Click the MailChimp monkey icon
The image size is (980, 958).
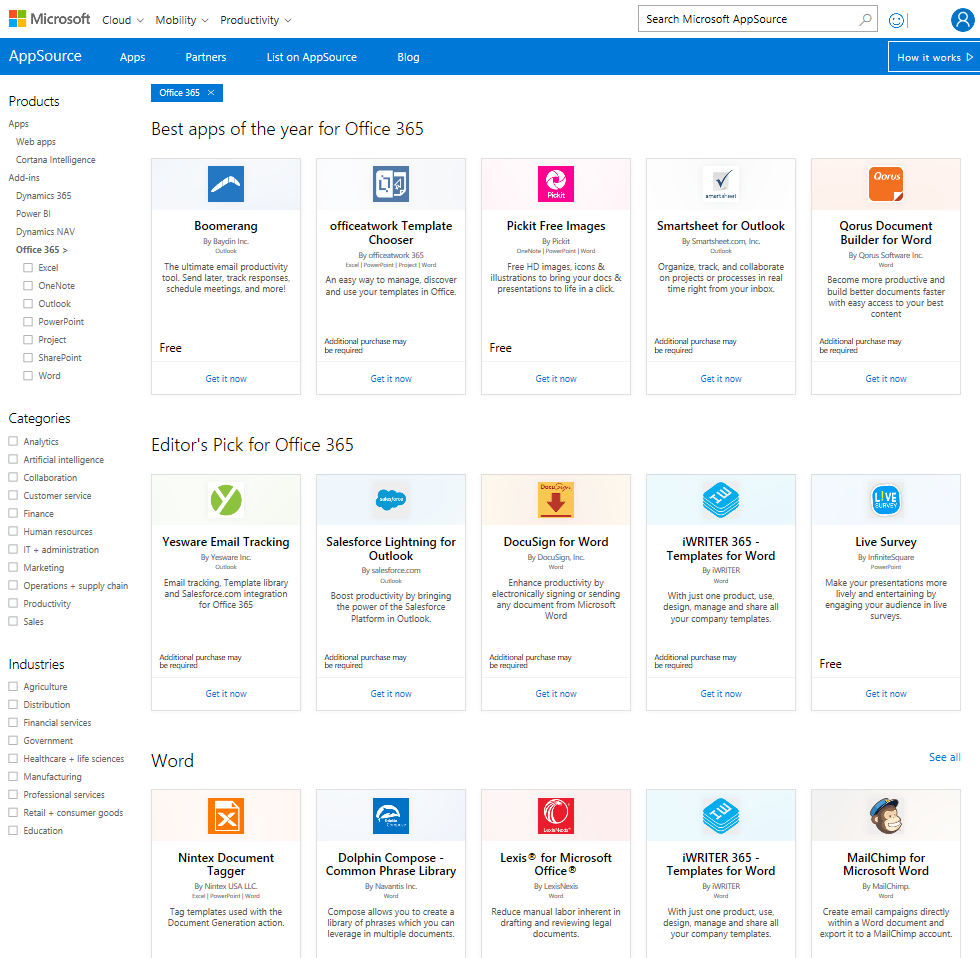[886, 816]
